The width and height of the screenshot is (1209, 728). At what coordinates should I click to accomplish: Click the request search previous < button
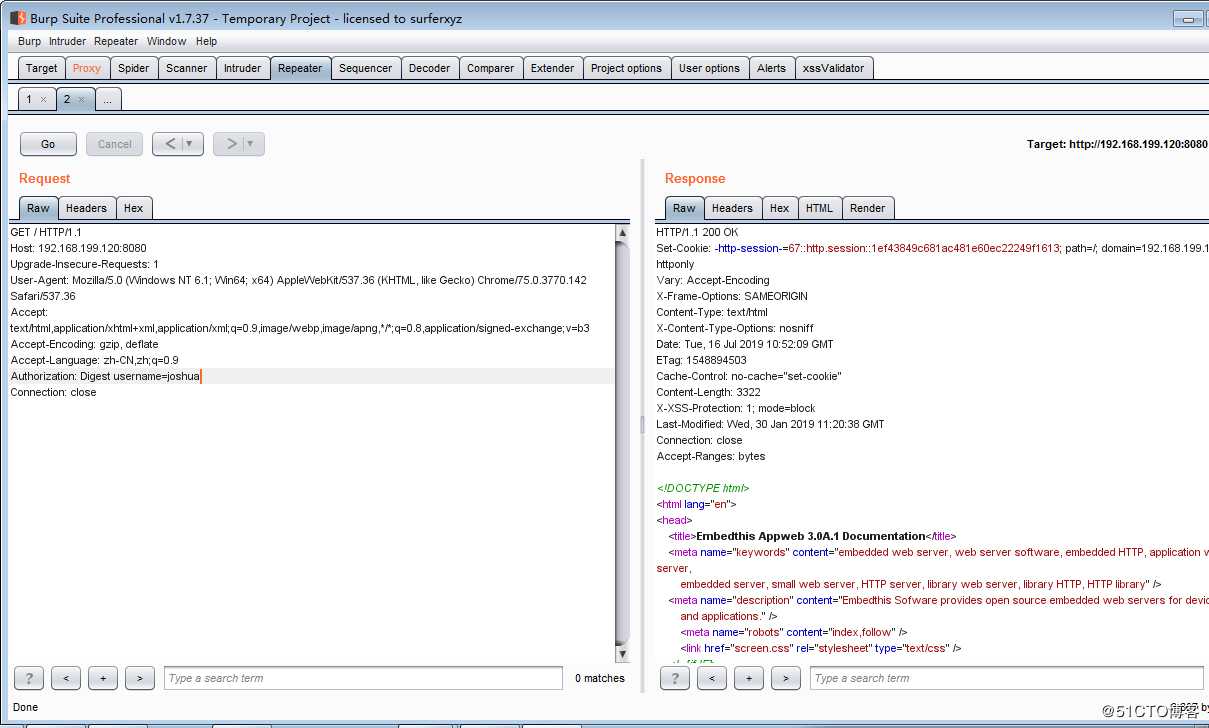tap(66, 678)
